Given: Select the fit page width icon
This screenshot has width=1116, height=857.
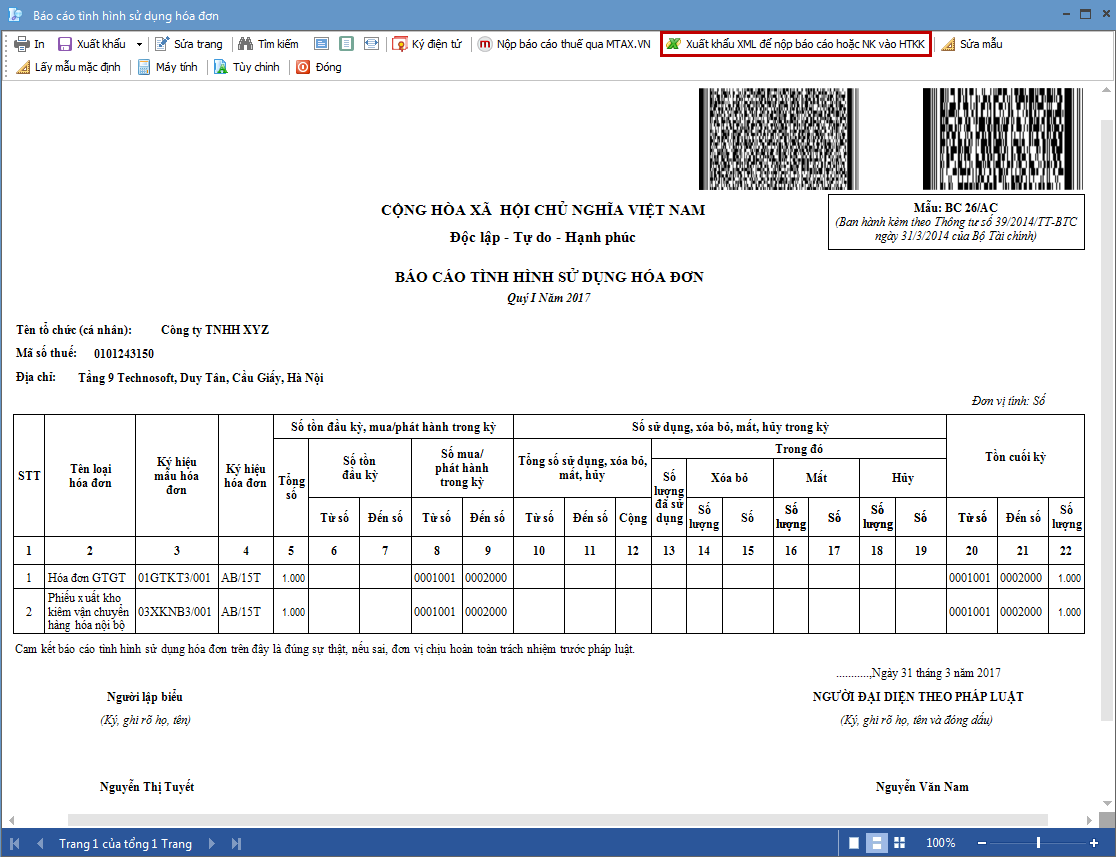Looking at the screenshot, I should [372, 44].
